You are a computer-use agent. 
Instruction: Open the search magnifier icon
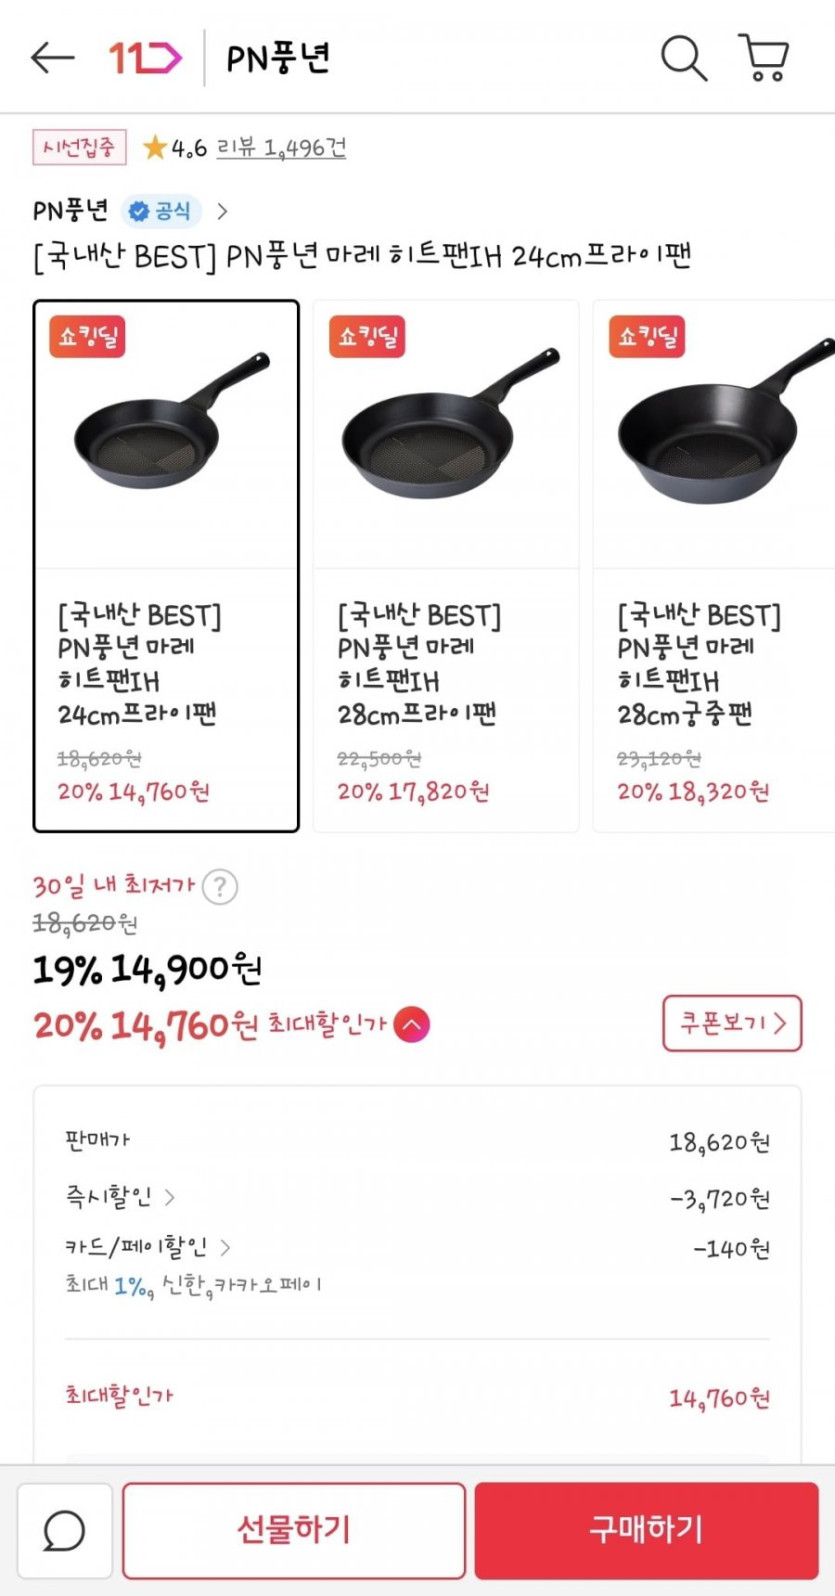point(684,58)
